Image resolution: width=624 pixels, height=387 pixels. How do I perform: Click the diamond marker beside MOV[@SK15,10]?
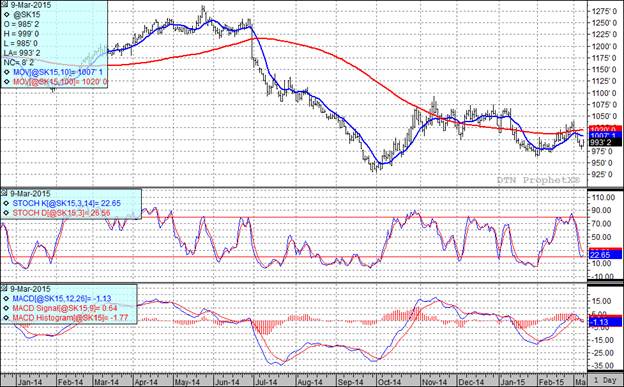point(7,72)
